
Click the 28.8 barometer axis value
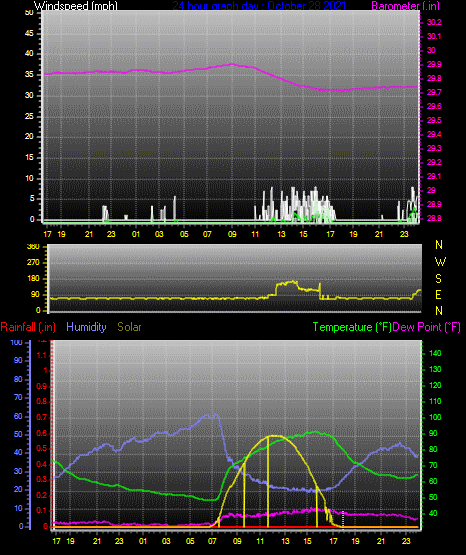pos(434,218)
